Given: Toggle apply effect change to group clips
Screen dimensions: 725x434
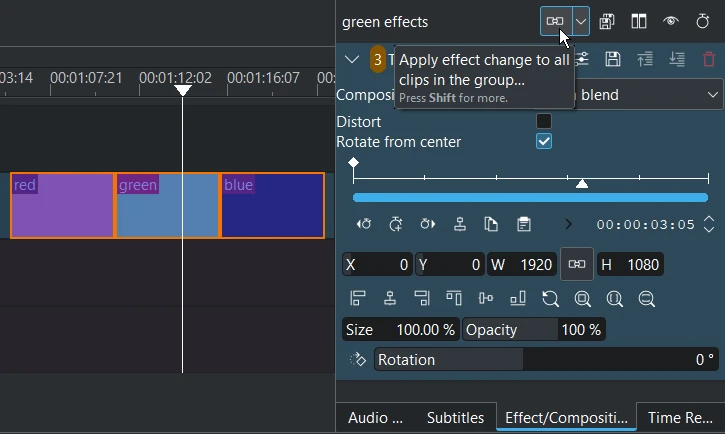Looking at the screenshot, I should pyautogui.click(x=556, y=21).
